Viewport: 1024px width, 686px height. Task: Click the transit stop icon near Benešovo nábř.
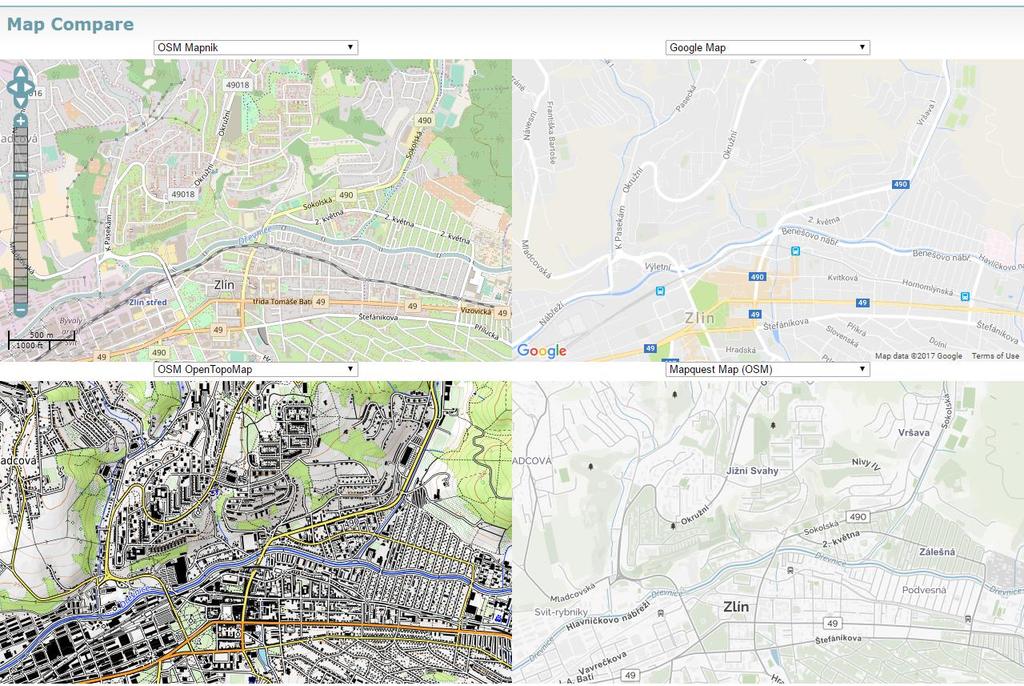coord(795,251)
